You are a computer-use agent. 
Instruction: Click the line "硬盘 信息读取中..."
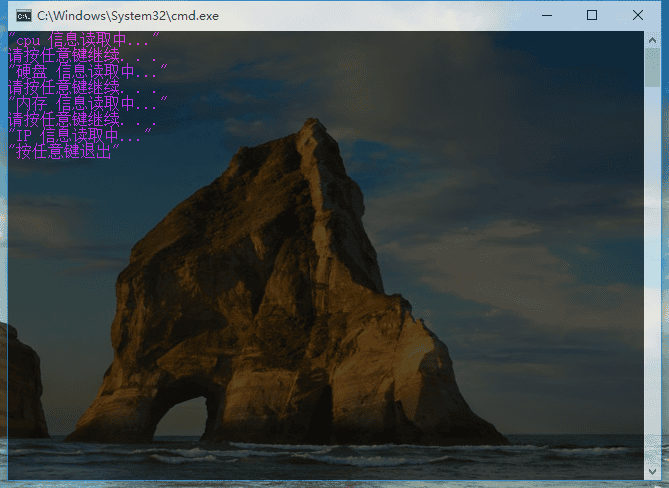[87, 72]
